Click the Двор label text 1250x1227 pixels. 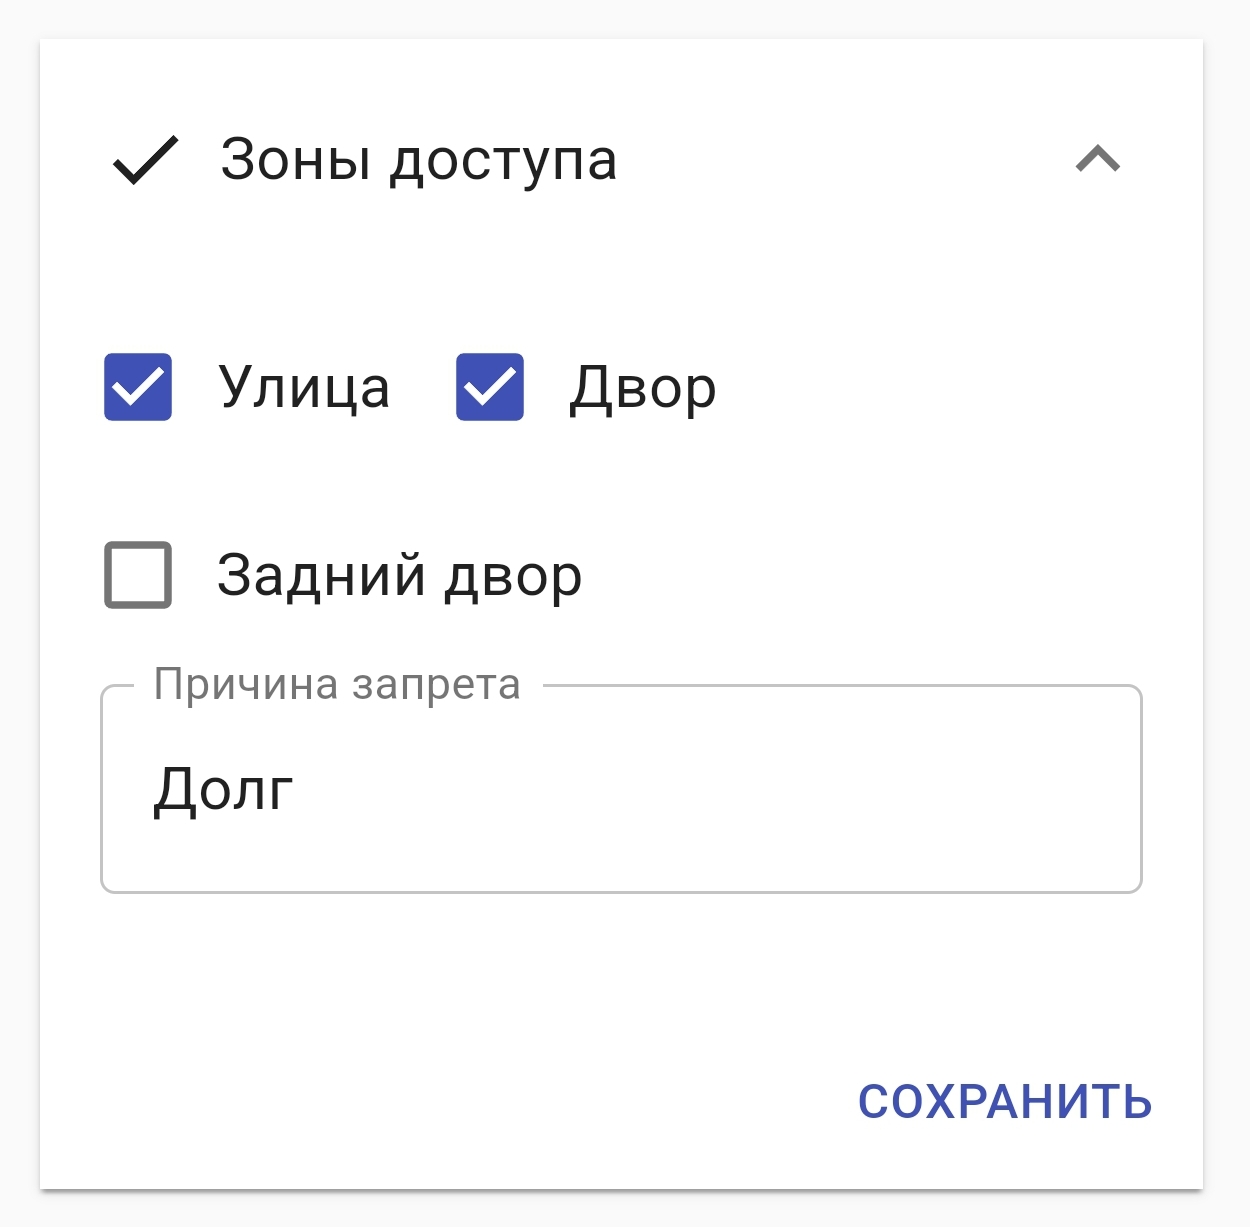(642, 387)
